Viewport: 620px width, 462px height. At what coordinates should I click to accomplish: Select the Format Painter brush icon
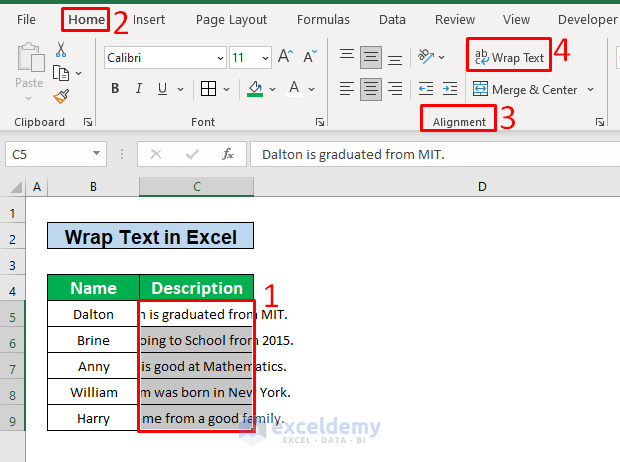tap(61, 96)
